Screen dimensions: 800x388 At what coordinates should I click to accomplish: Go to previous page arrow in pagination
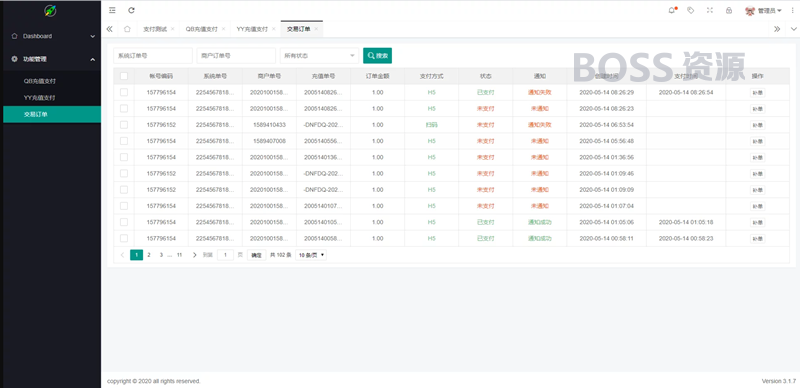point(122,255)
